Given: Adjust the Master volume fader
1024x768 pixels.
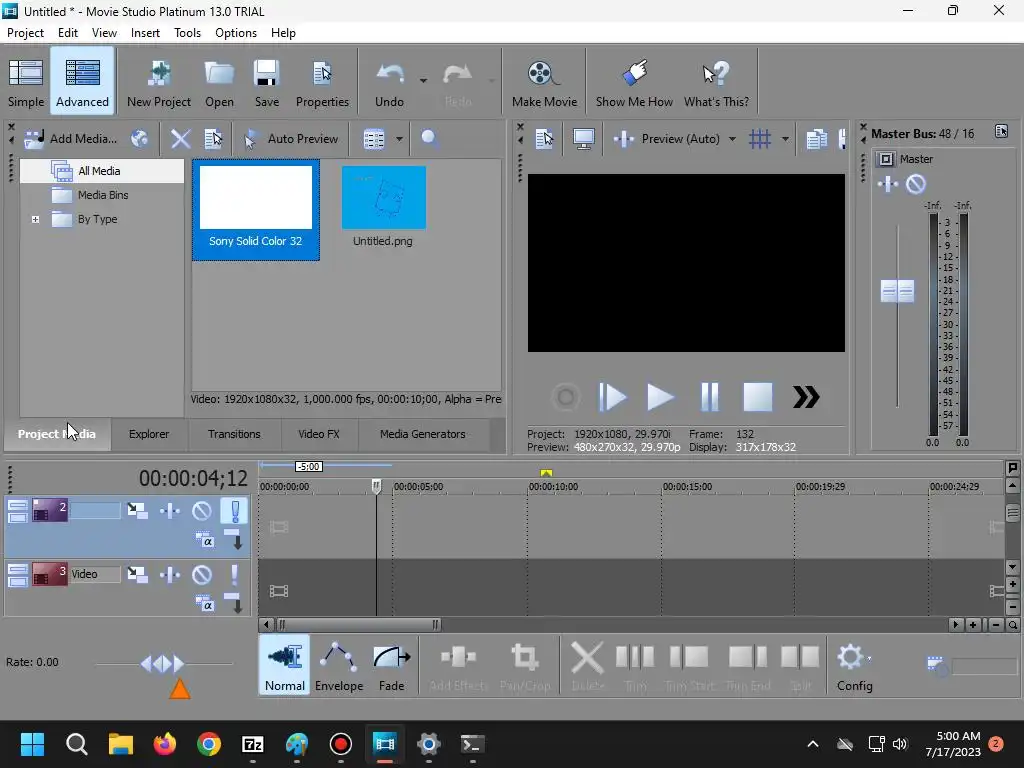Looking at the screenshot, I should pos(897,291).
